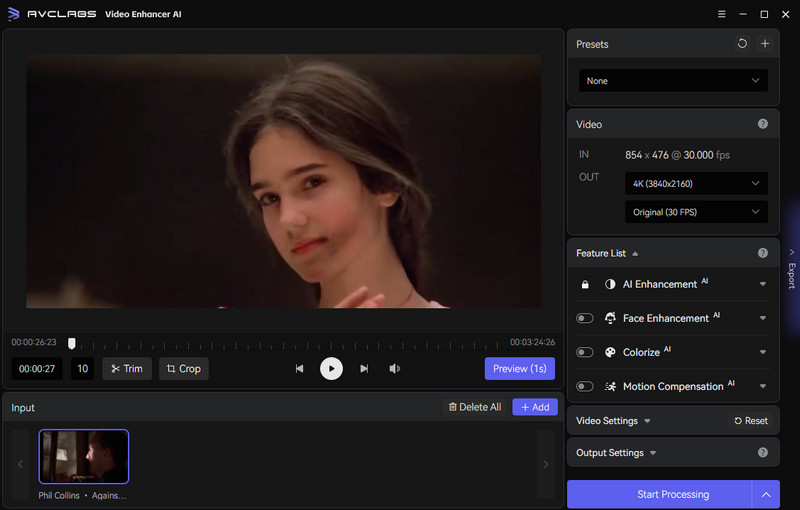800x510 pixels.
Task: Expand Face Enhancement options arrow
Action: (x=763, y=318)
